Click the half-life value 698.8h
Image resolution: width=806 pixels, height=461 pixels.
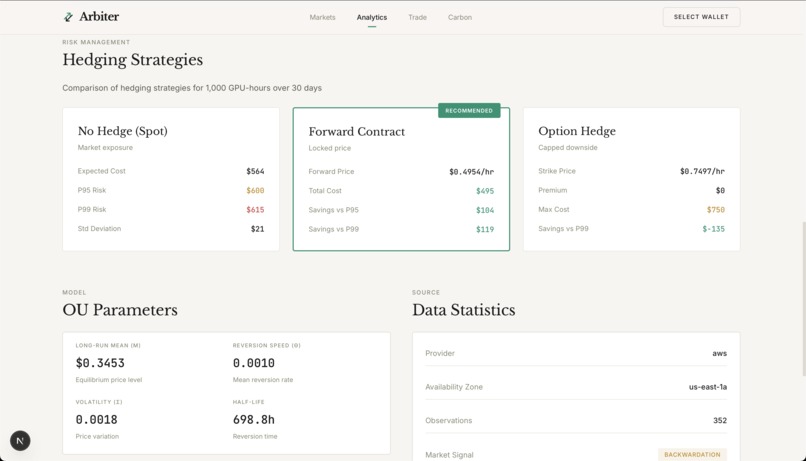click(x=253, y=419)
